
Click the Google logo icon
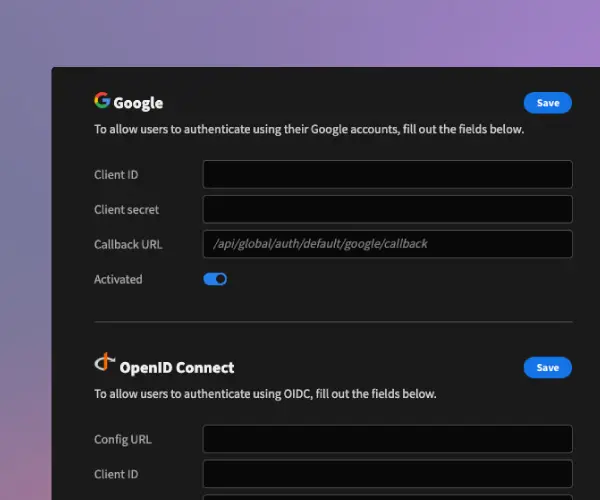(102, 100)
